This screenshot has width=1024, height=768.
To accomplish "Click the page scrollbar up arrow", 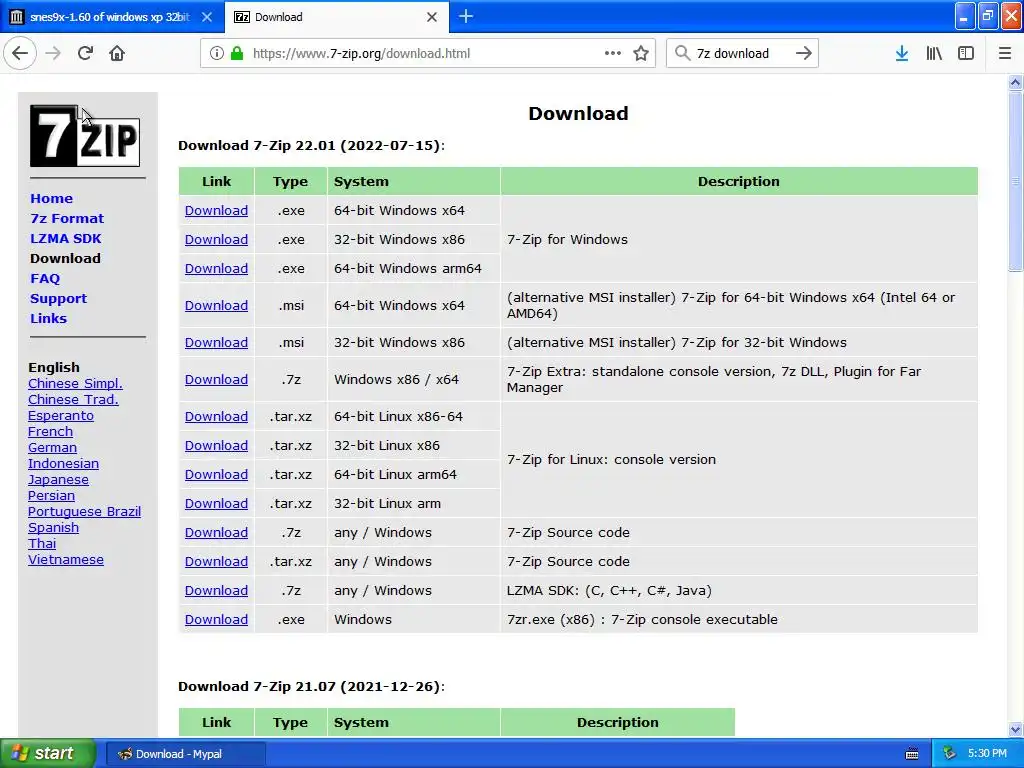I will [x=1015, y=82].
